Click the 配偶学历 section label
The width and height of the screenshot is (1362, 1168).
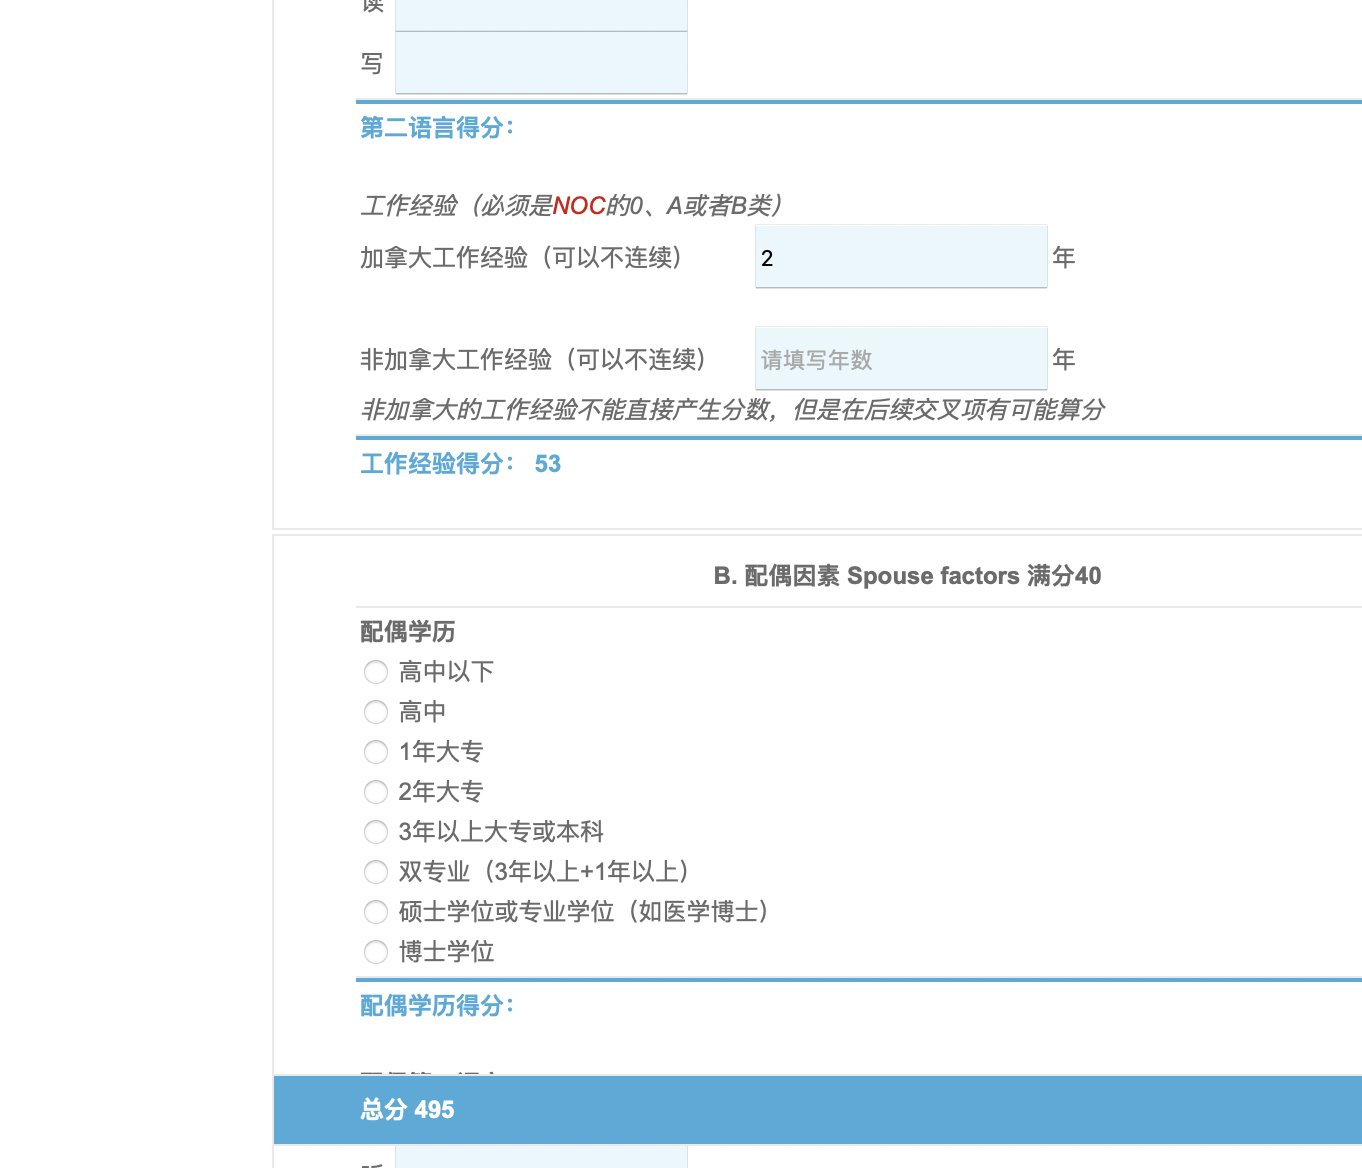[x=408, y=632]
